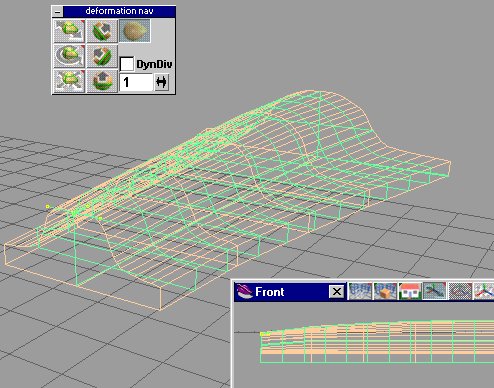Click the highlighted axes icon in Front toolbar

click(435, 291)
